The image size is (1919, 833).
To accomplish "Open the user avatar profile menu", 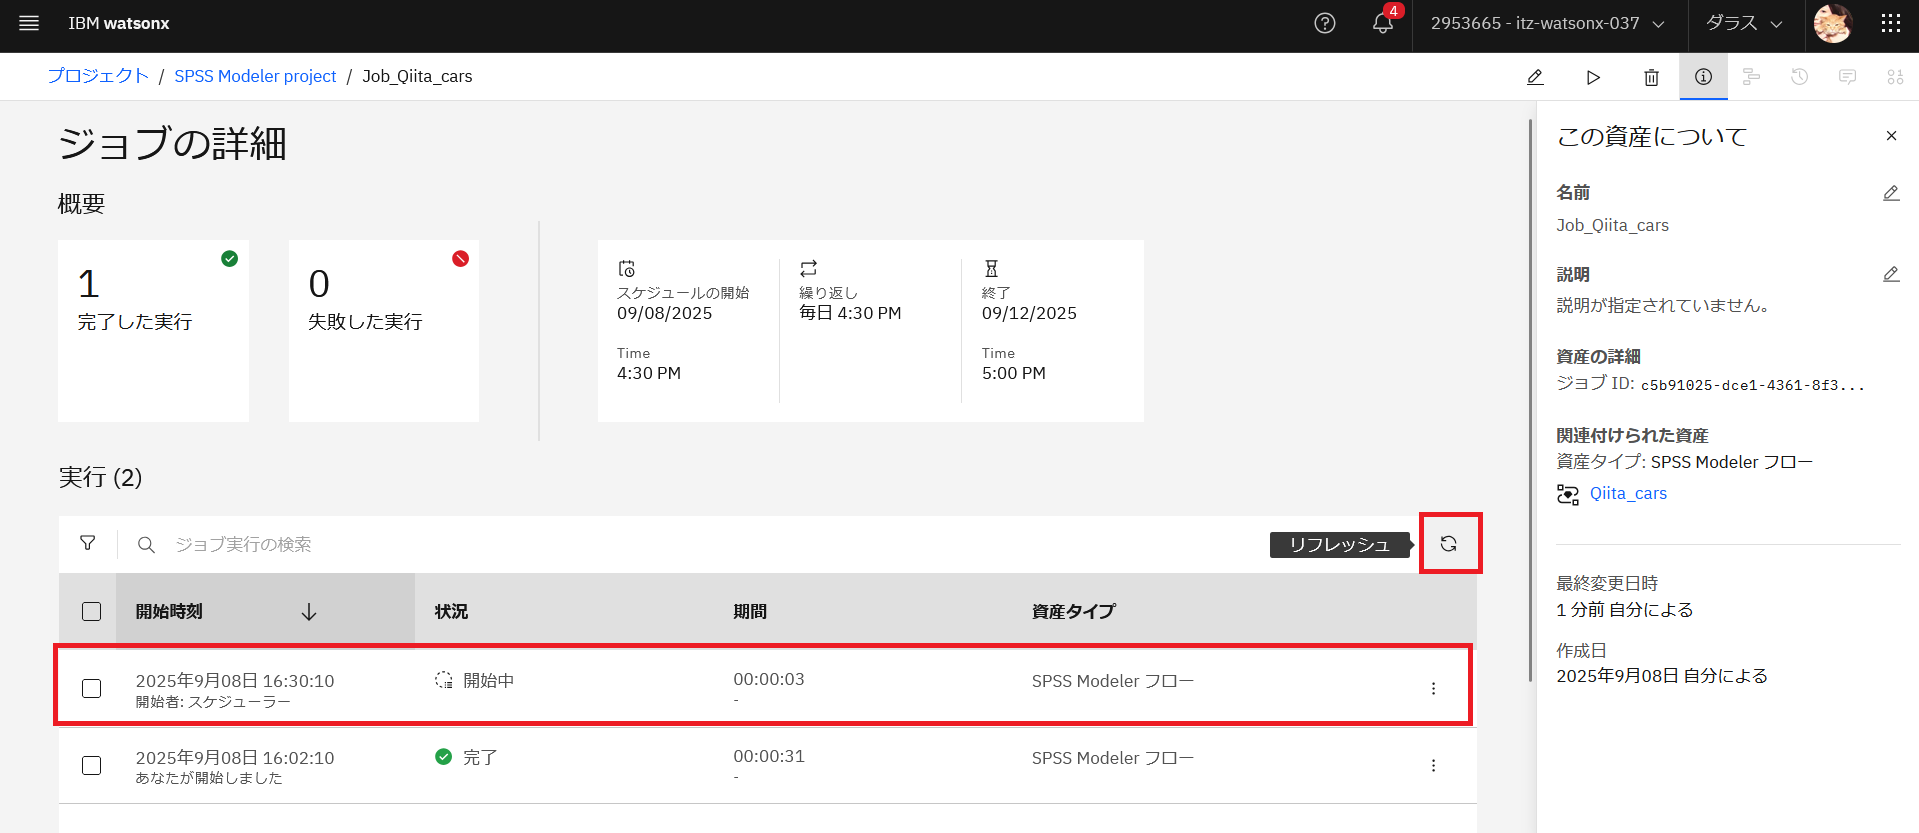I will point(1833,23).
